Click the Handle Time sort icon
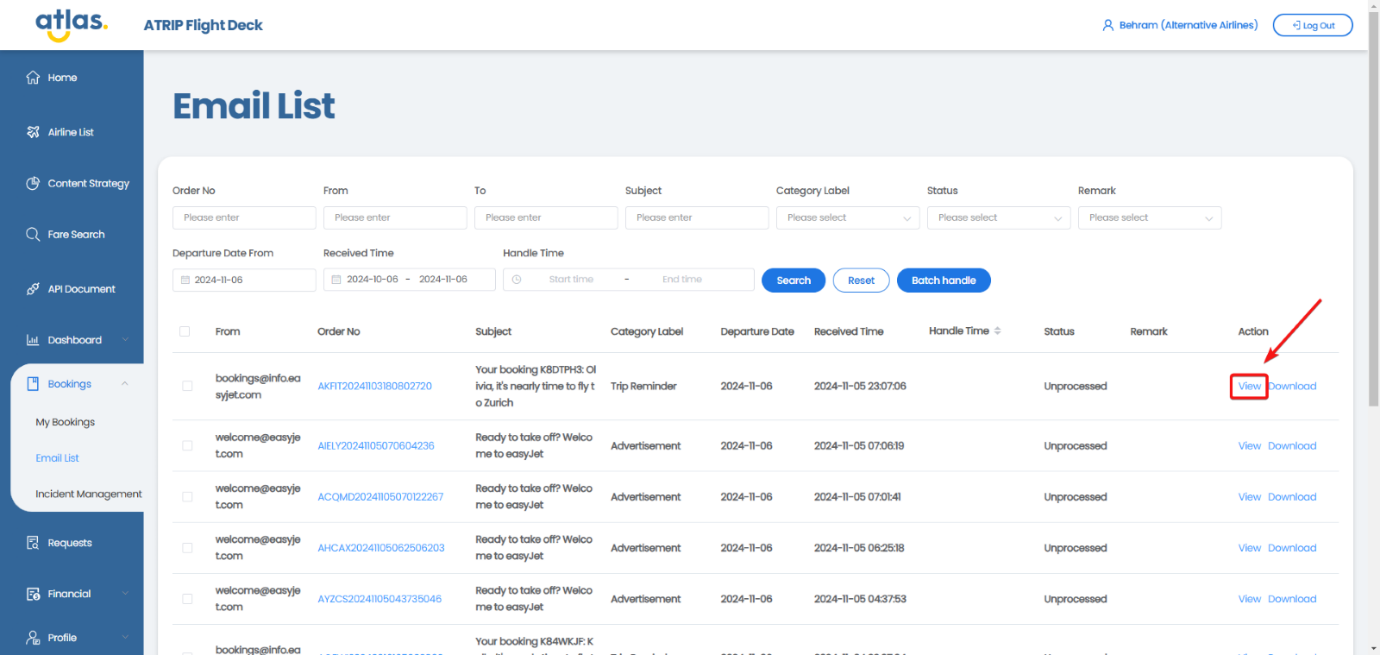 point(997,331)
